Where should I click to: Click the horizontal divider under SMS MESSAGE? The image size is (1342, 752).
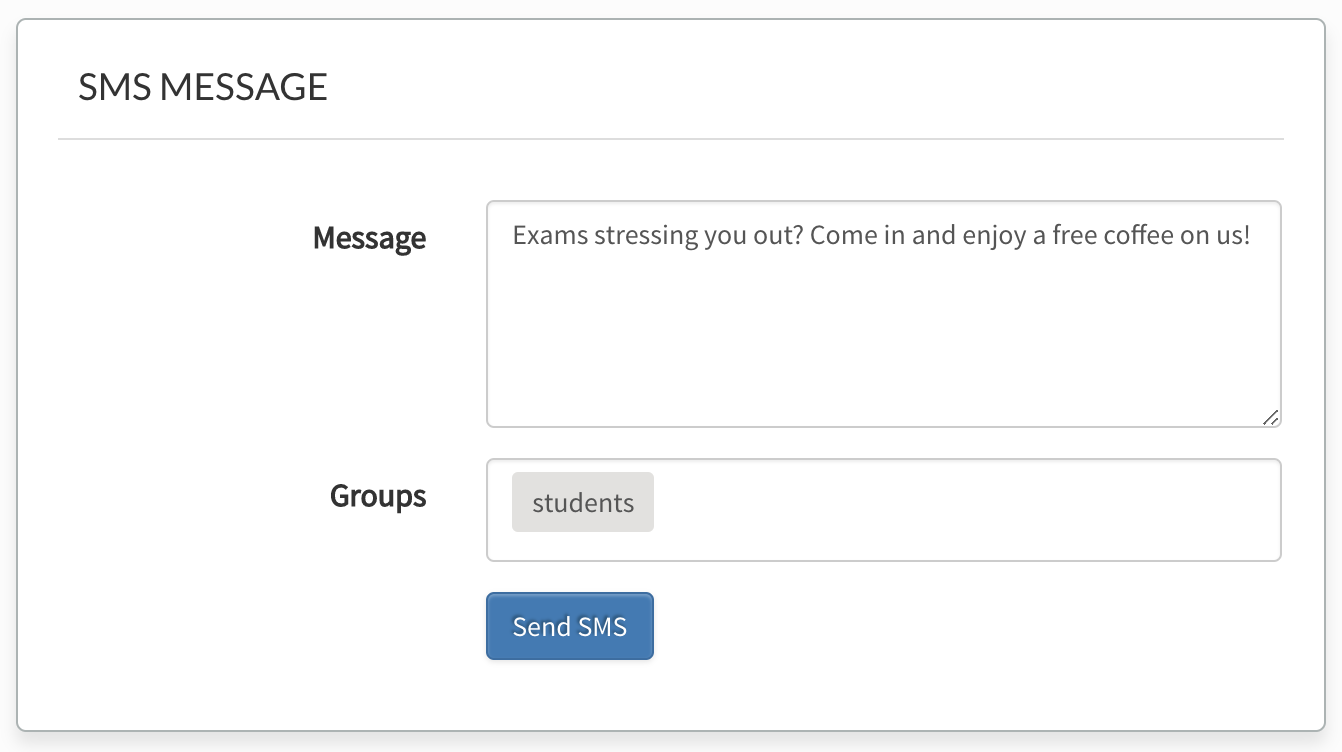[x=670, y=137]
